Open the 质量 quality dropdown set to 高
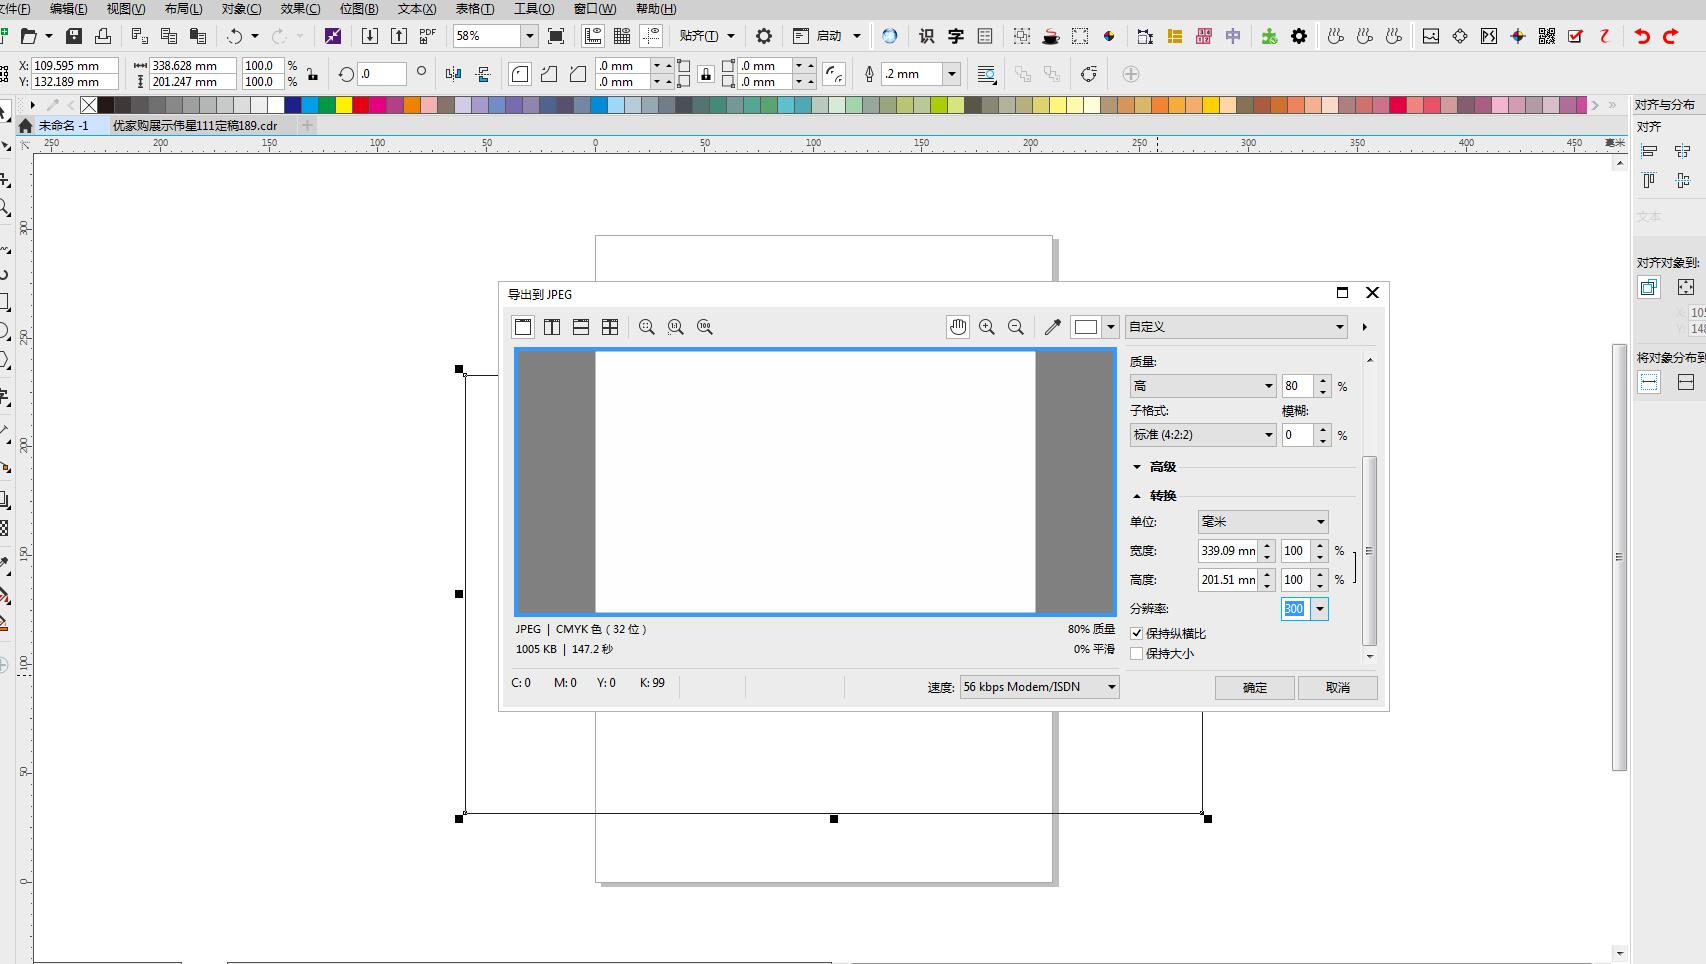The height and width of the screenshot is (964, 1706). click(x=1202, y=386)
